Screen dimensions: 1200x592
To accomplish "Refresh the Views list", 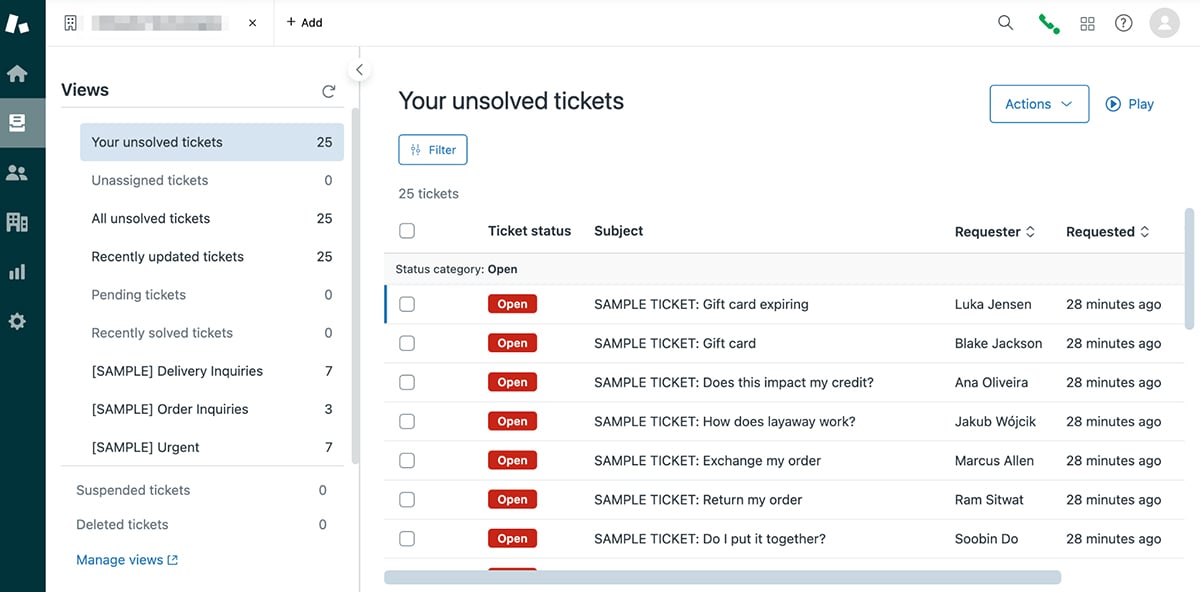I will click(329, 90).
